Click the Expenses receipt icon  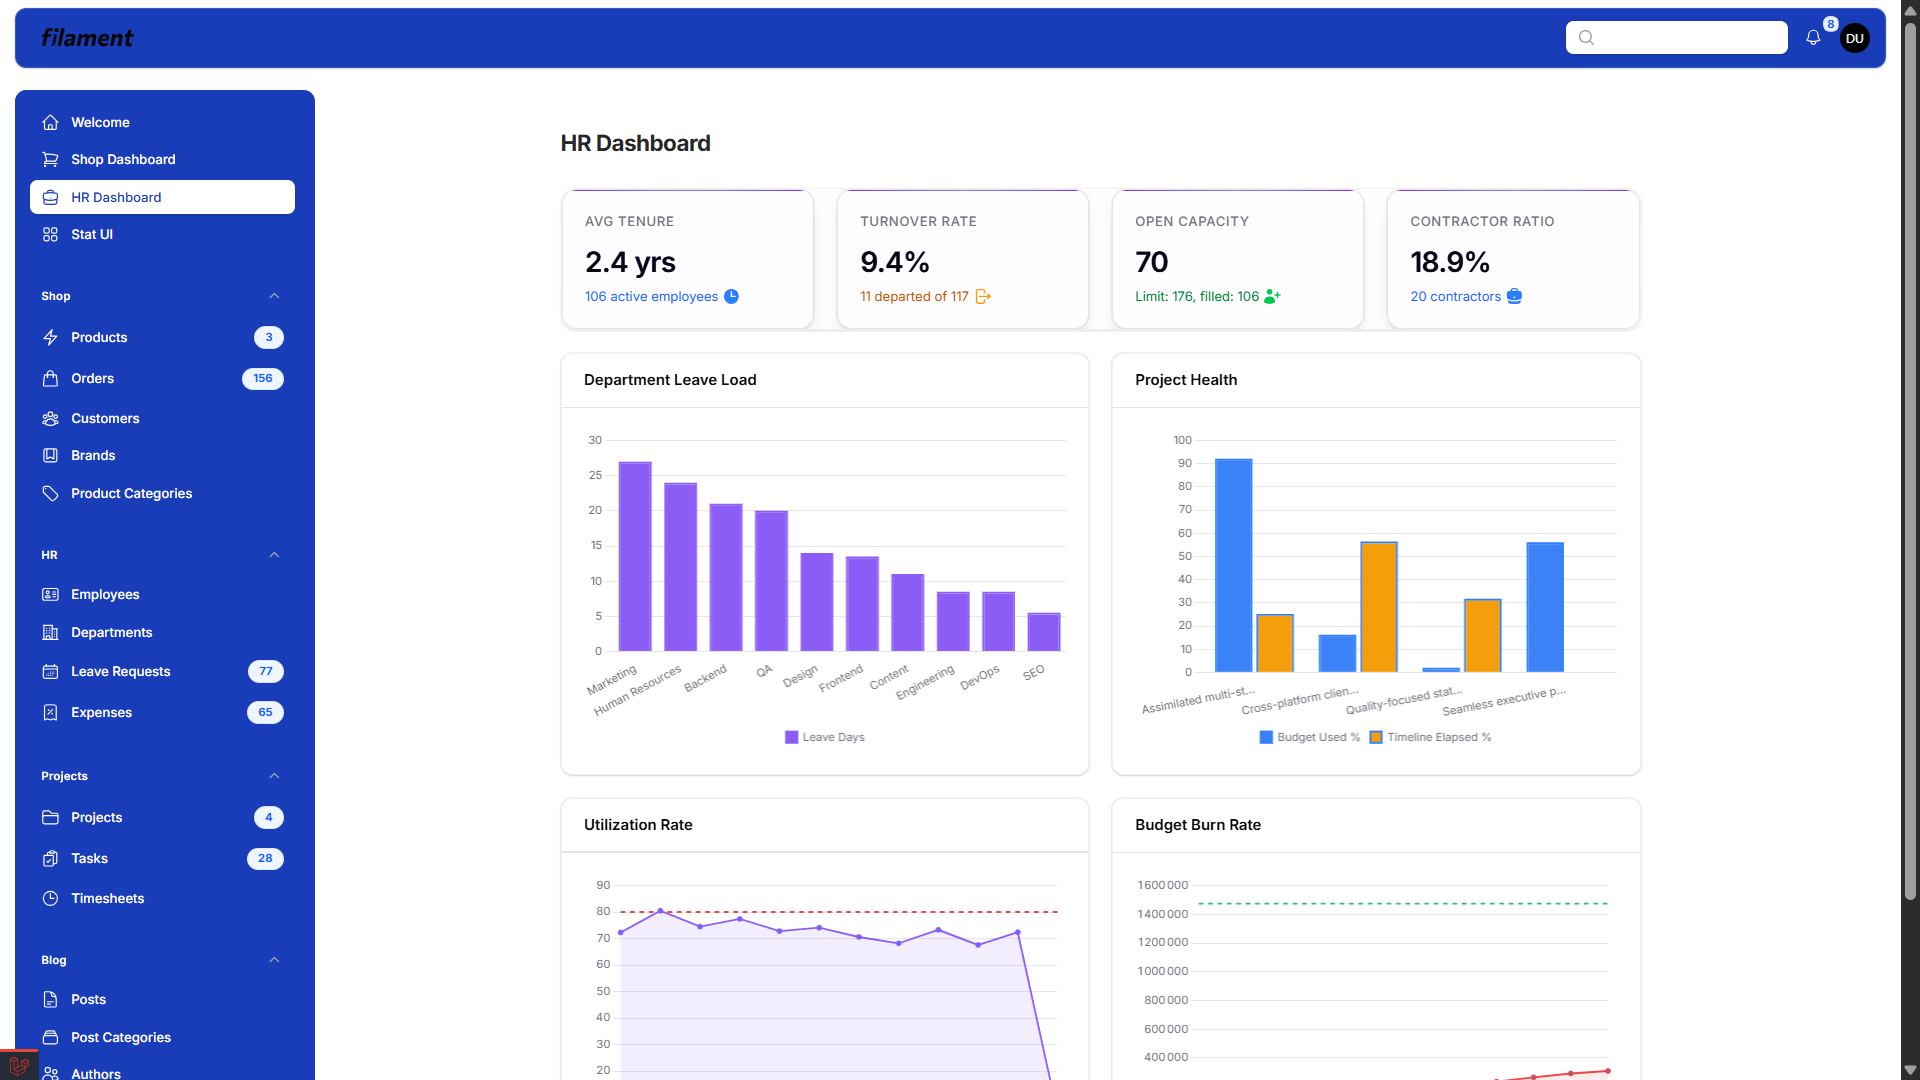[50, 712]
